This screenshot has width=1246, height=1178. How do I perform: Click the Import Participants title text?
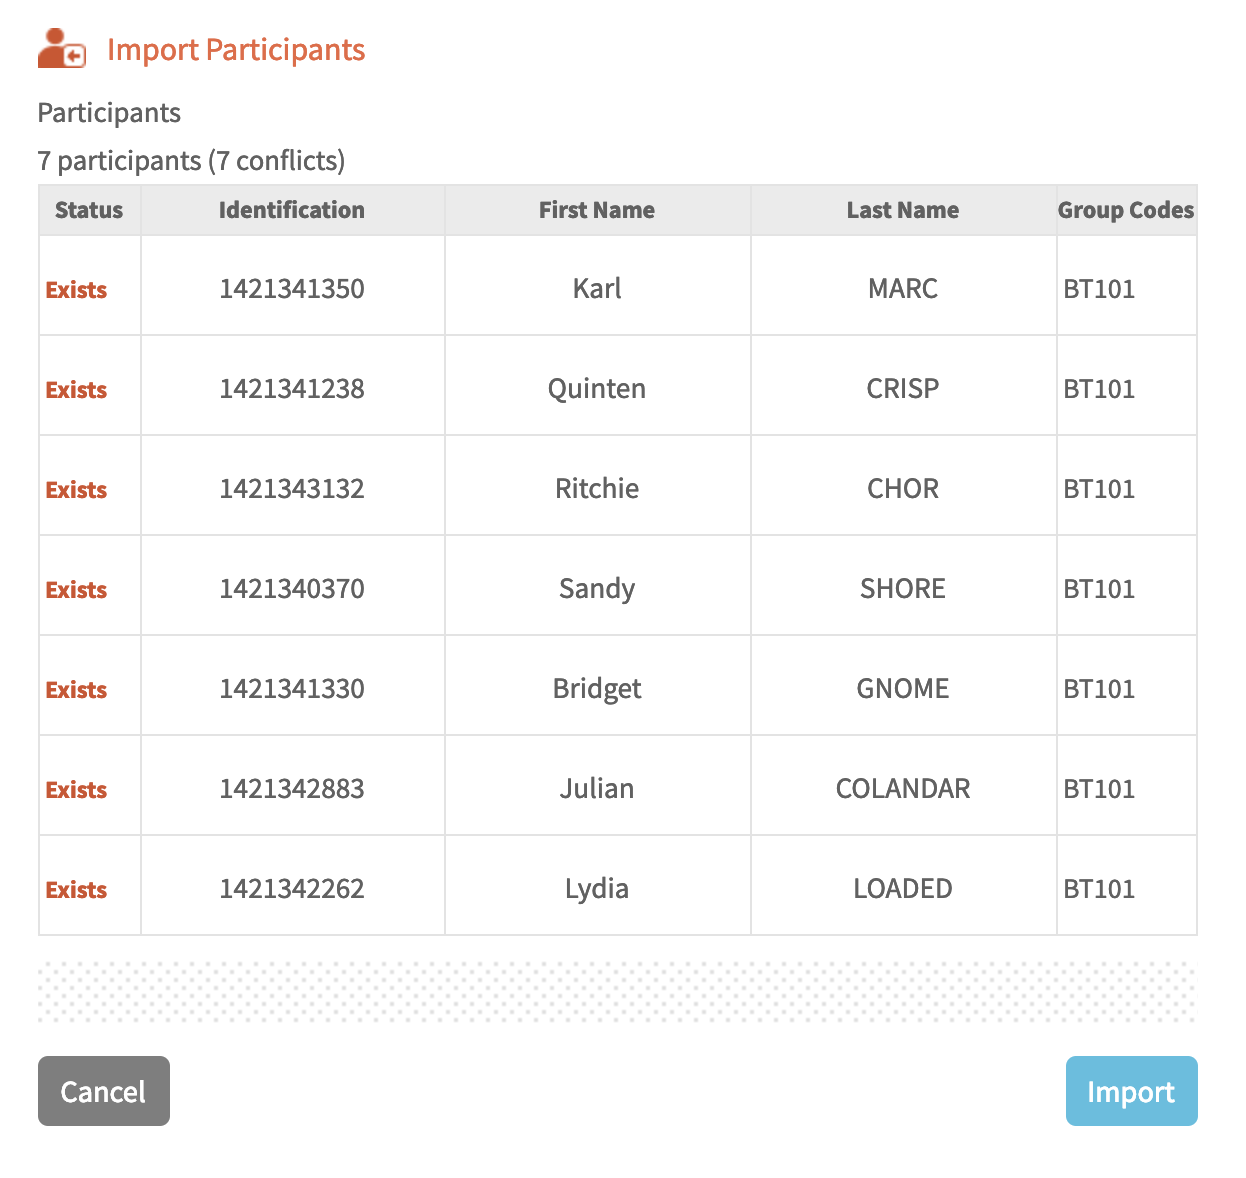(236, 50)
